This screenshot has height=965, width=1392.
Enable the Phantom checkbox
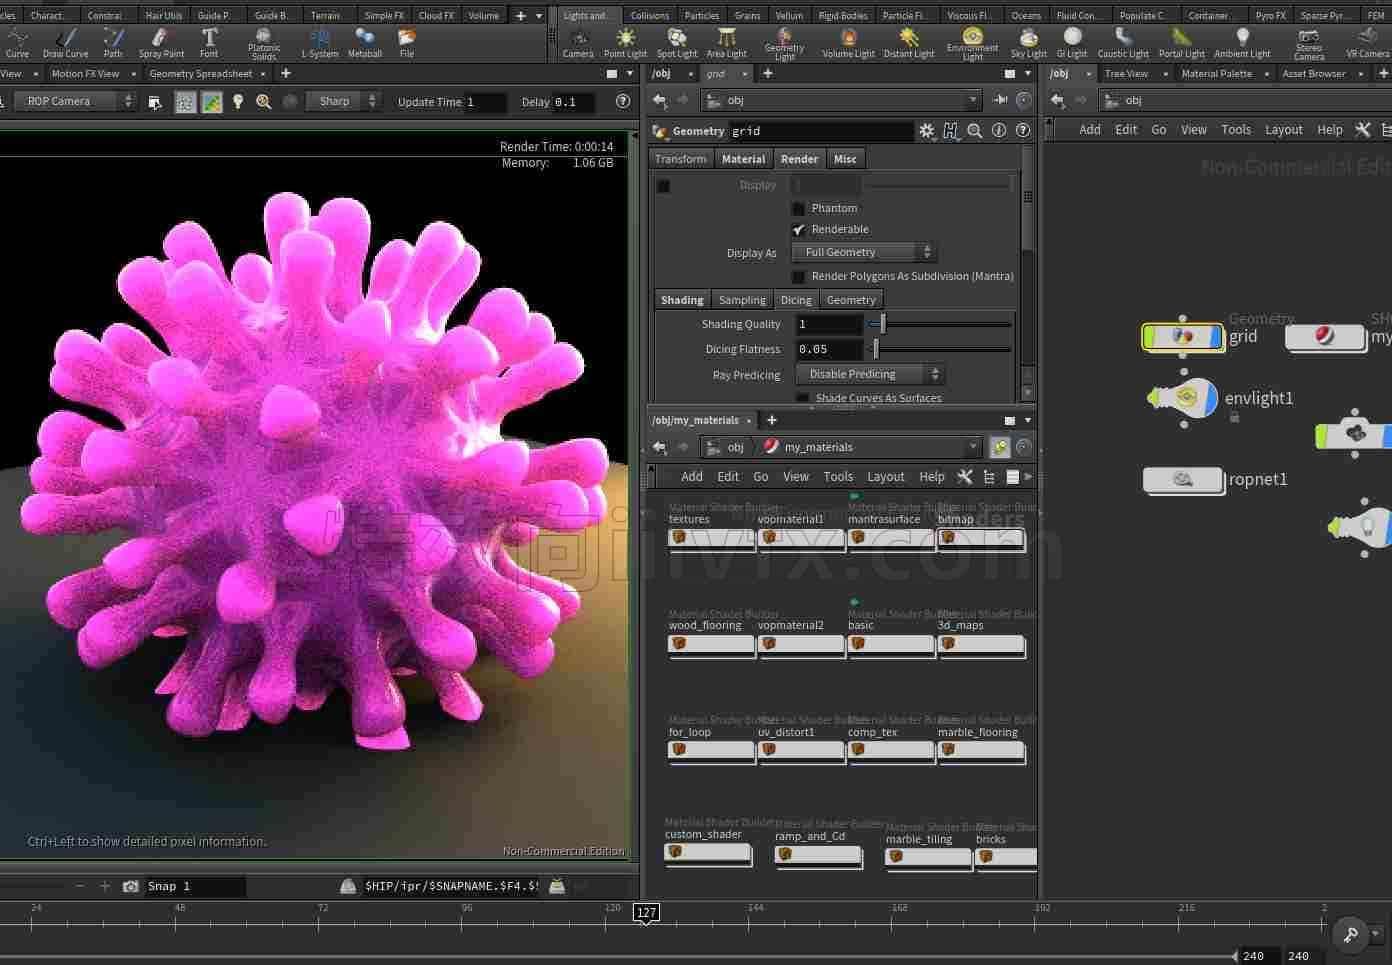(x=798, y=208)
